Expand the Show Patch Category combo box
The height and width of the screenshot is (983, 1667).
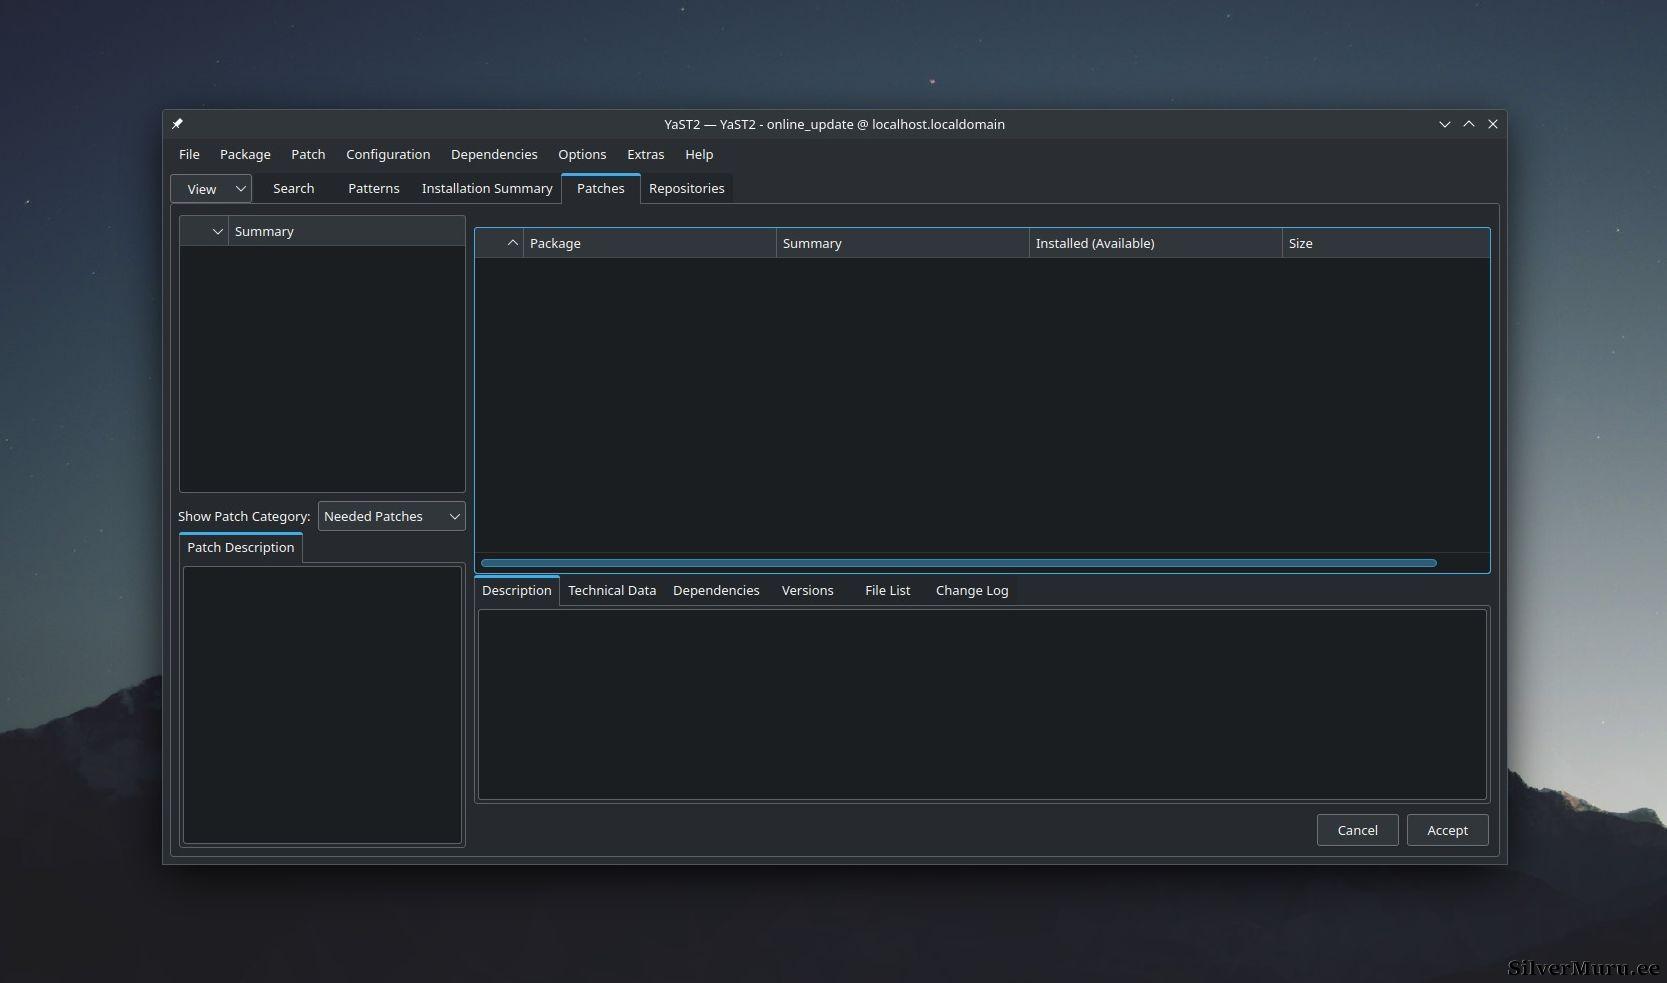(x=391, y=516)
